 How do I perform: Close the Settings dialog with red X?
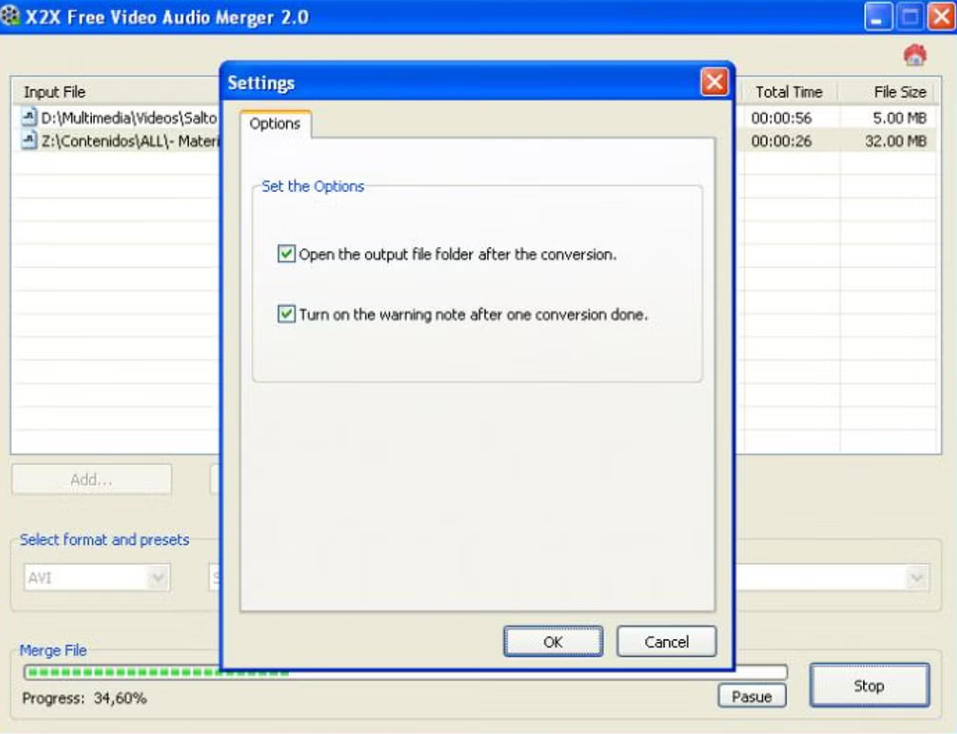tap(714, 82)
